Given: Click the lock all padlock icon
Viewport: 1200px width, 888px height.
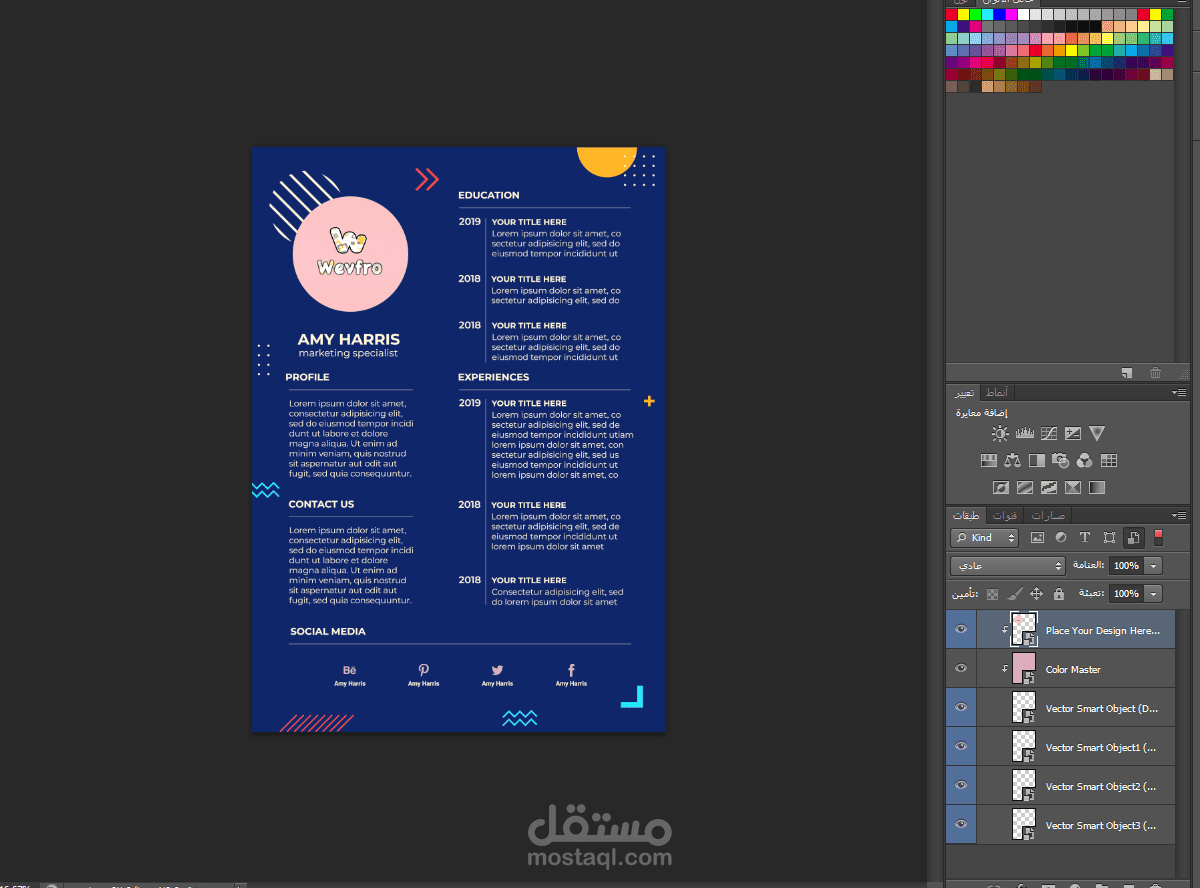Looking at the screenshot, I should 1059,594.
